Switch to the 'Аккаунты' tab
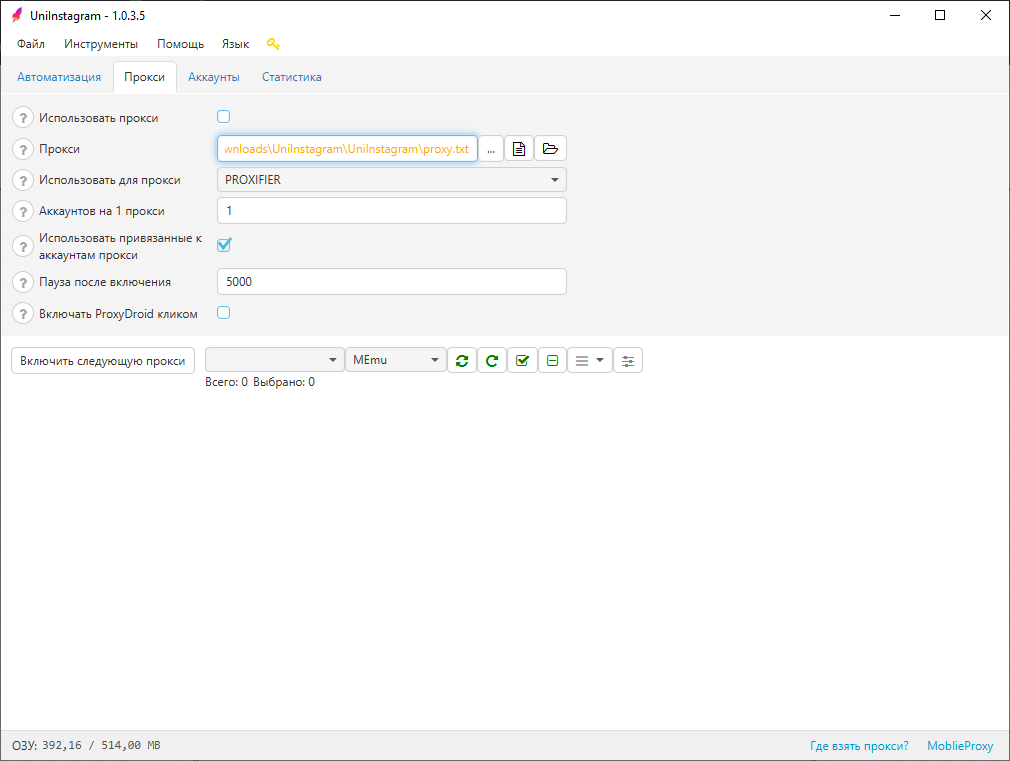The height and width of the screenshot is (761, 1010). click(213, 77)
